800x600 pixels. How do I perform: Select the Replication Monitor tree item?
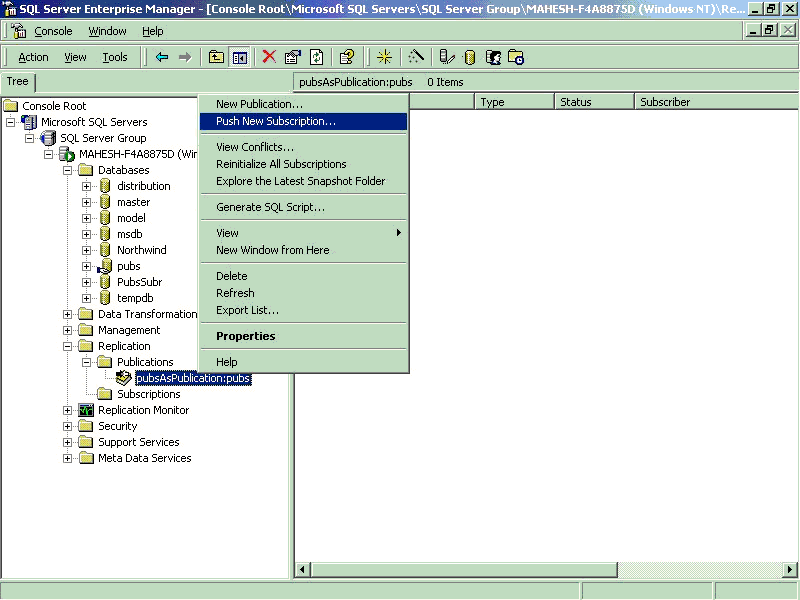(143, 410)
